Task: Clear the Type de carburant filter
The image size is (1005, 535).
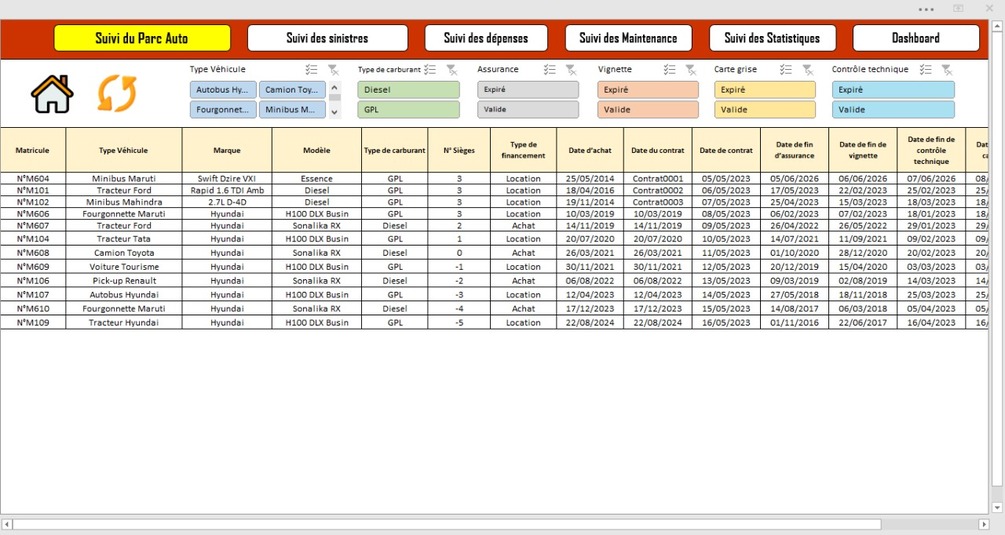Action: 452,70
